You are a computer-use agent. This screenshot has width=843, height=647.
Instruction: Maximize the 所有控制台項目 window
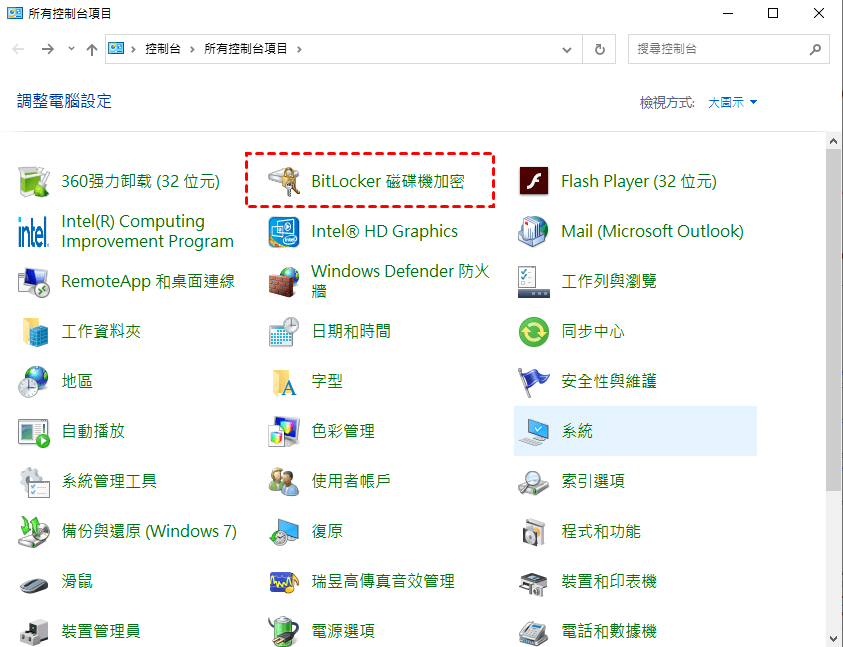(x=773, y=13)
